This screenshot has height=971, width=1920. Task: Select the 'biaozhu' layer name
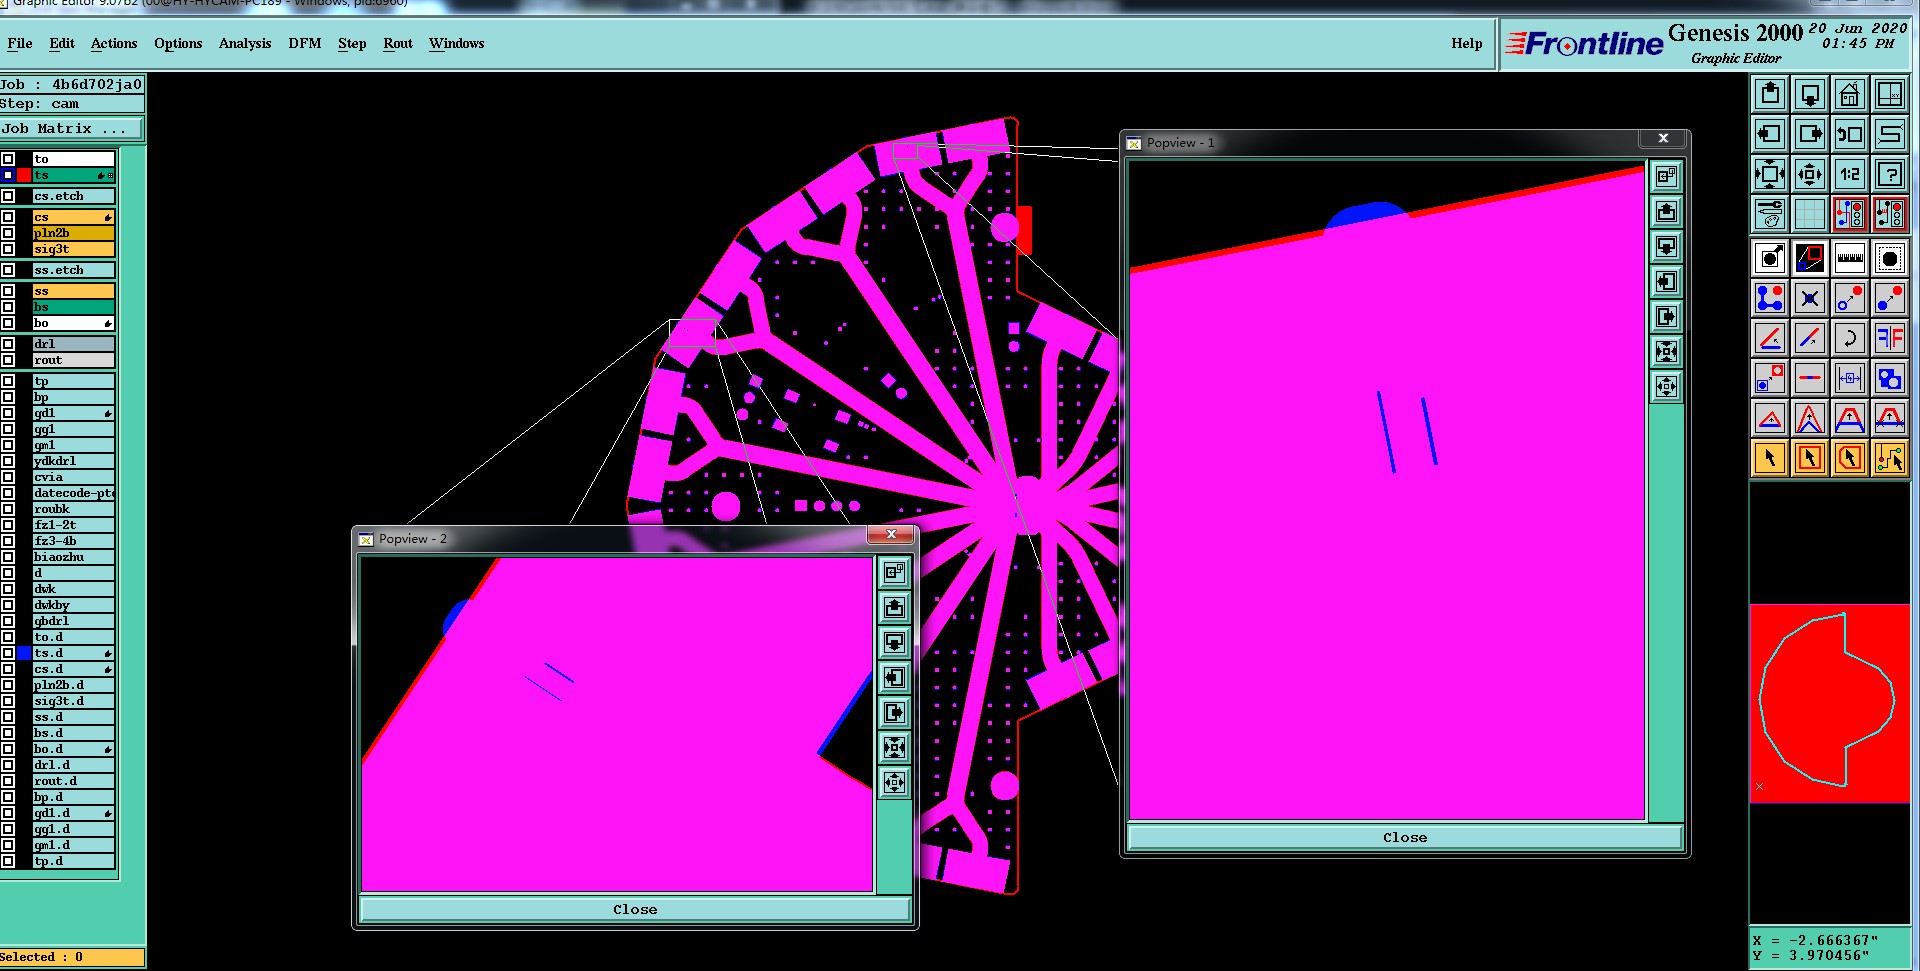74,557
